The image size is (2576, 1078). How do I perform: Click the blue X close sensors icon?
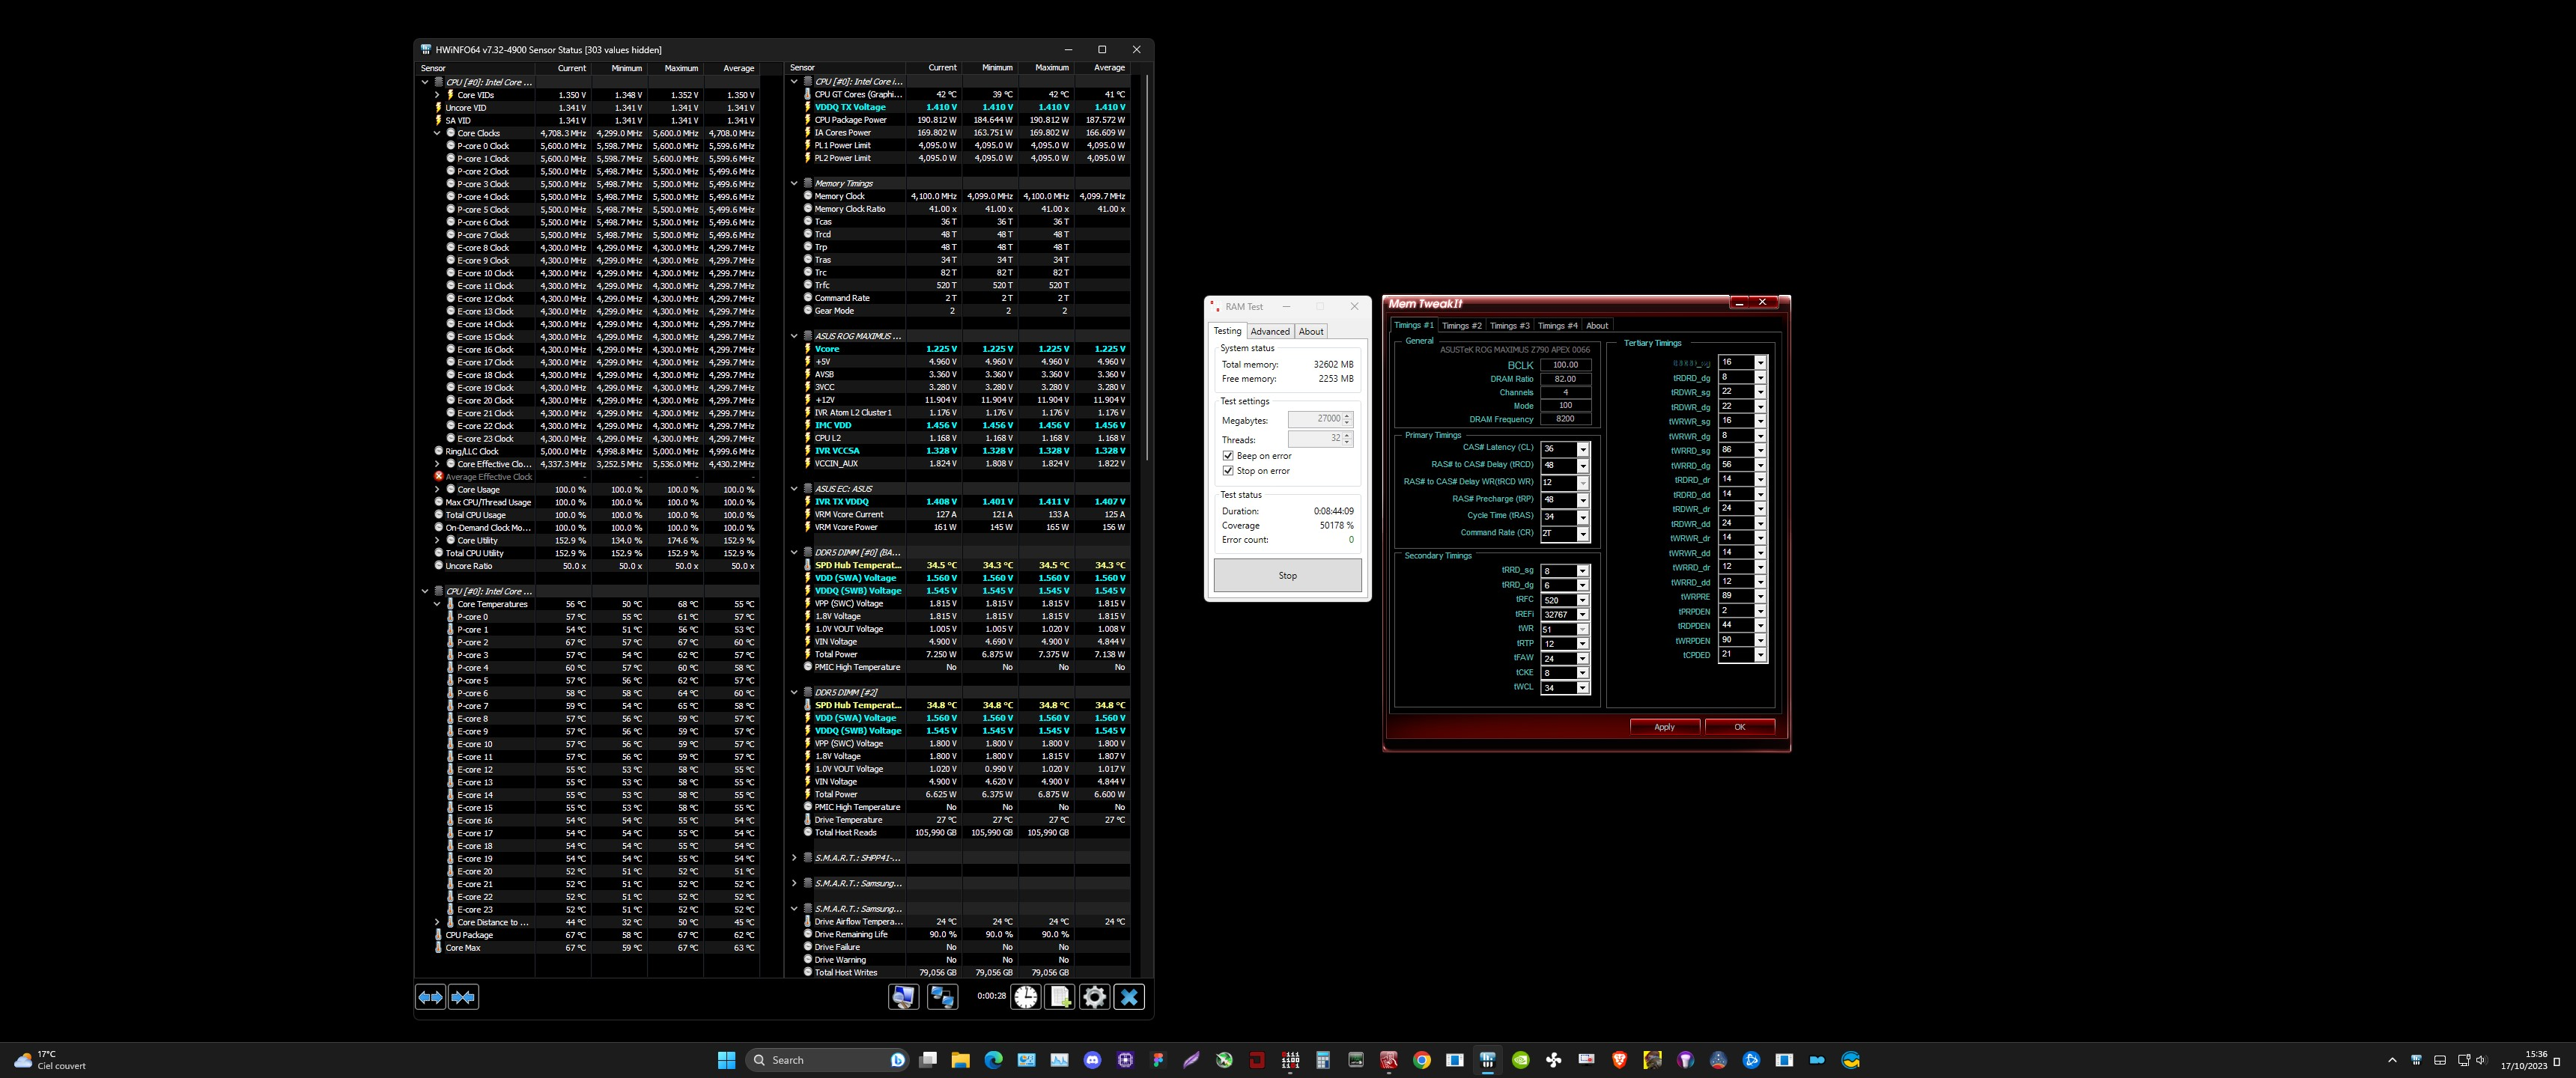pos(1129,997)
